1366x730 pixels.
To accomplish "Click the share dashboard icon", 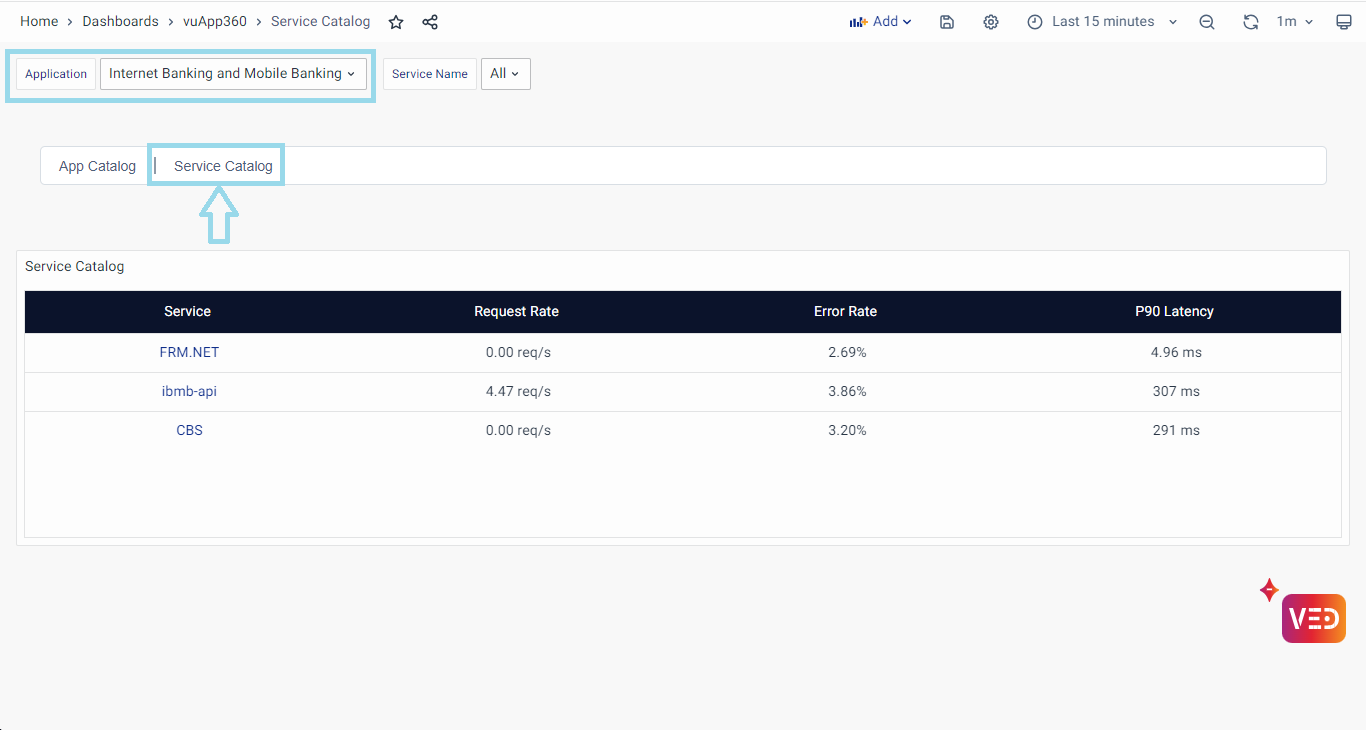I will (430, 22).
